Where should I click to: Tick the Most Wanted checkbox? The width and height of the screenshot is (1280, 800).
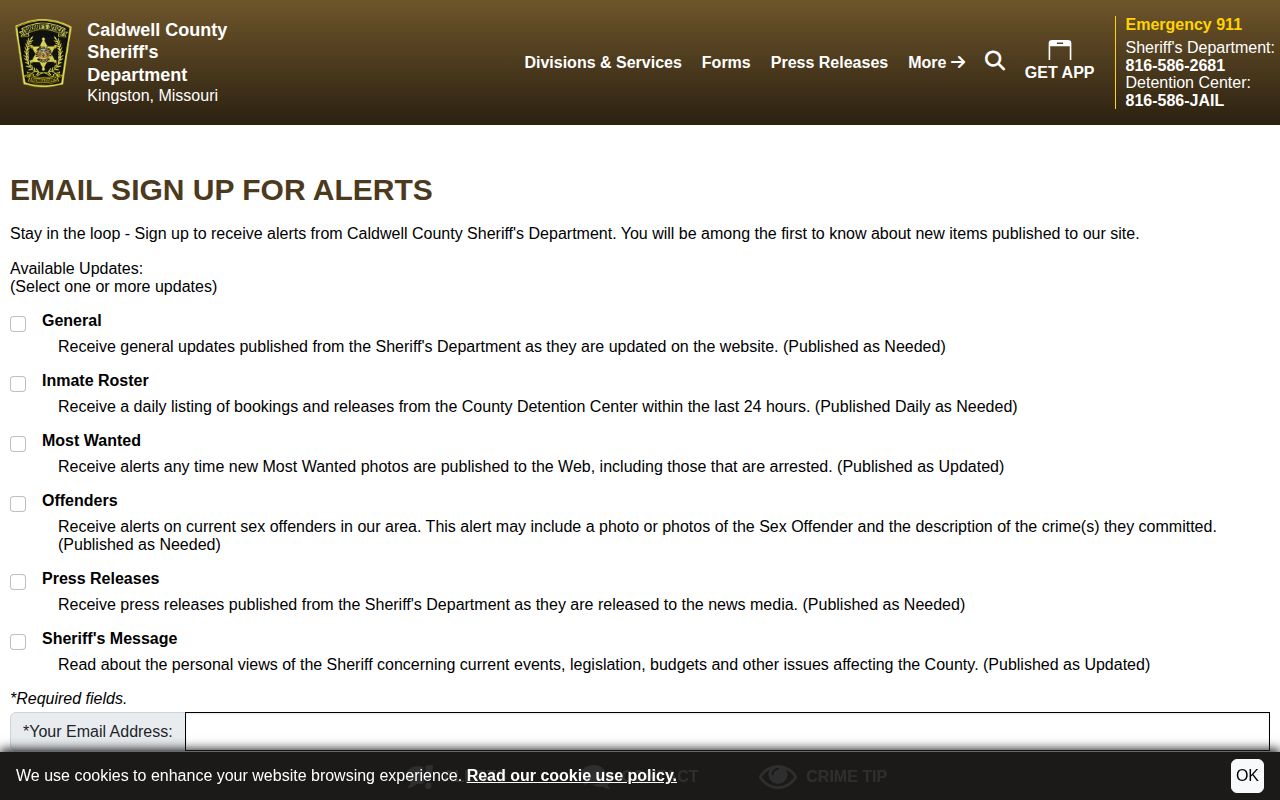(x=18, y=444)
